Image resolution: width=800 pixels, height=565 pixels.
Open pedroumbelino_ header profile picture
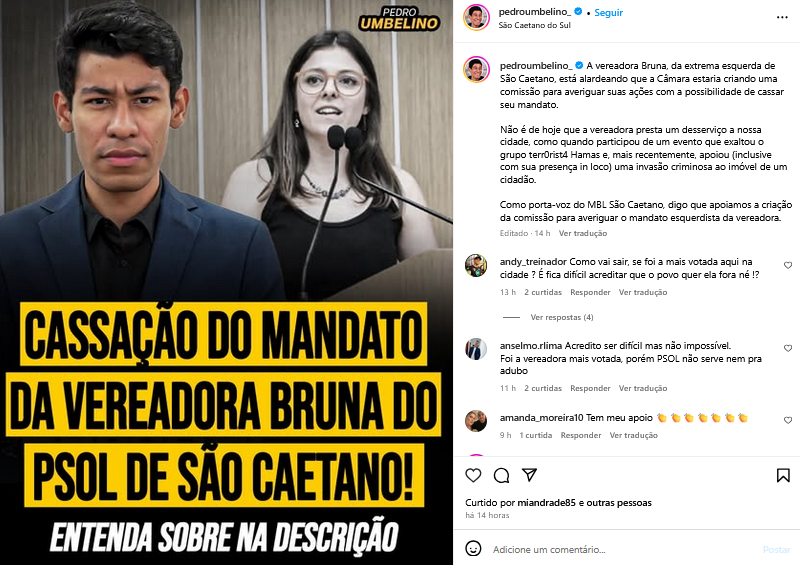coord(476,17)
